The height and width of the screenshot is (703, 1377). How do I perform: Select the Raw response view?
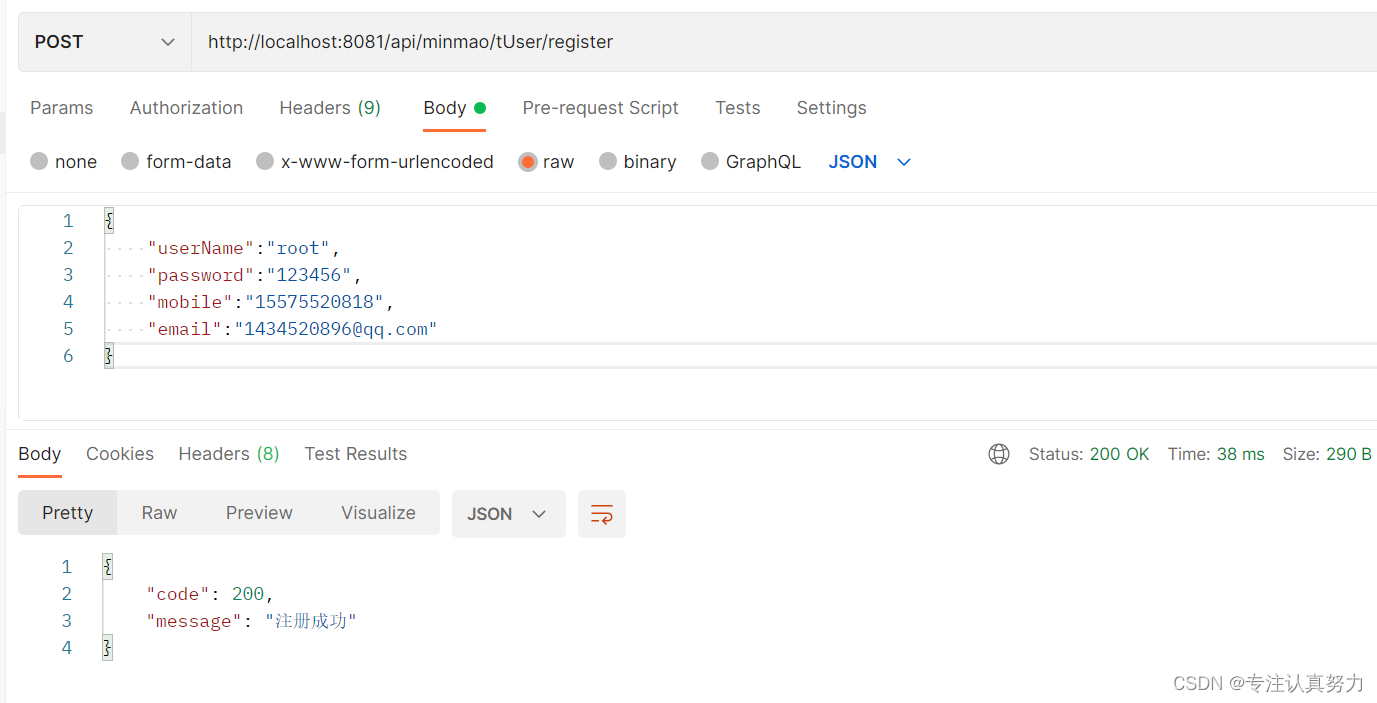point(159,513)
